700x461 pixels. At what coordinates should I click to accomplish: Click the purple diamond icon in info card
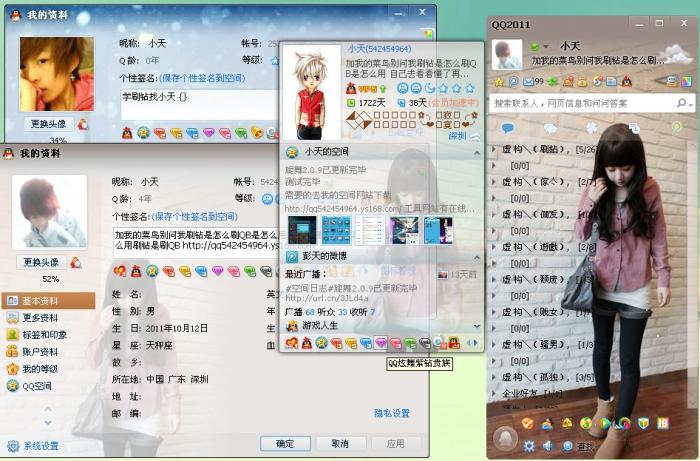380,343
